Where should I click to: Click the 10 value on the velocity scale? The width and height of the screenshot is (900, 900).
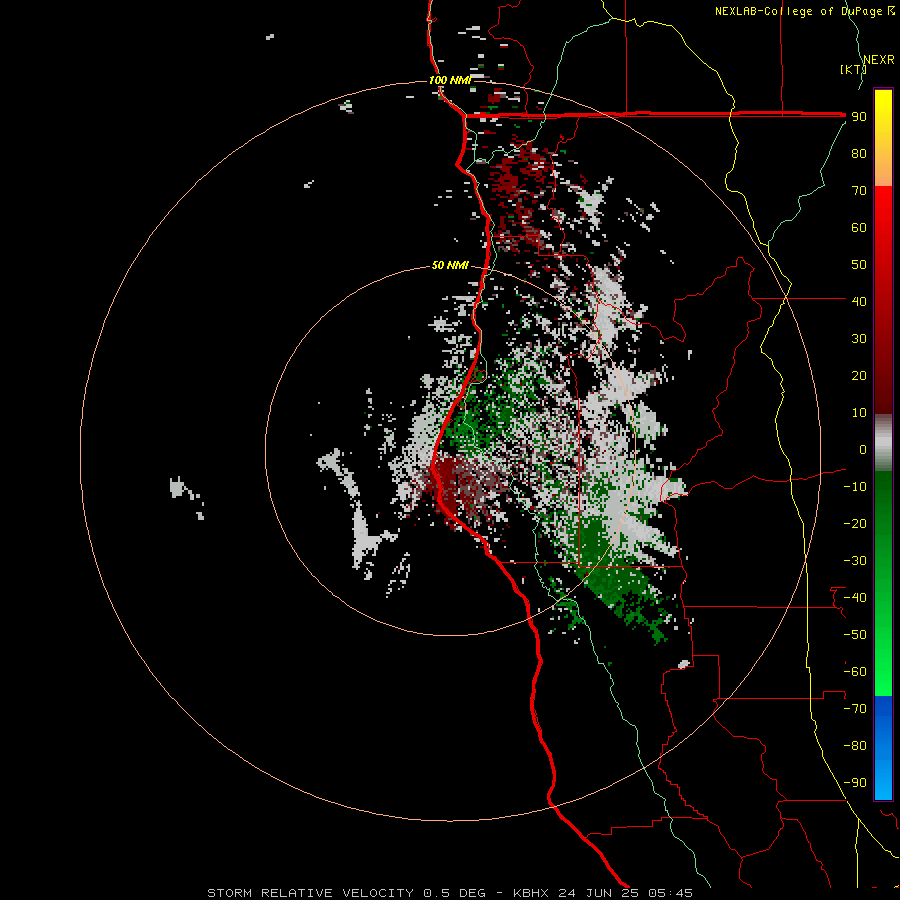click(x=859, y=413)
